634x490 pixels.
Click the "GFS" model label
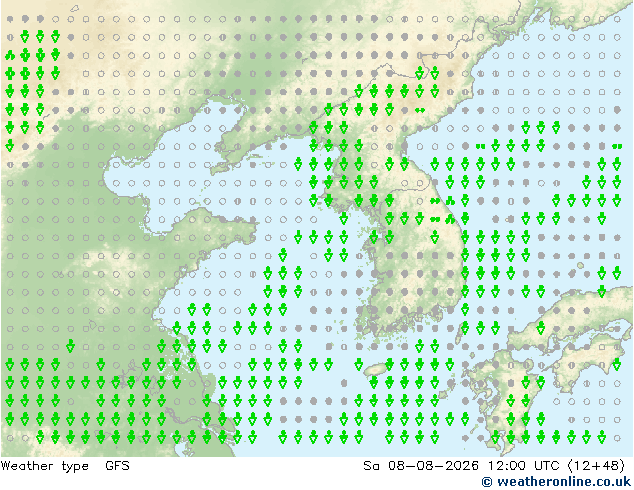click(x=117, y=466)
